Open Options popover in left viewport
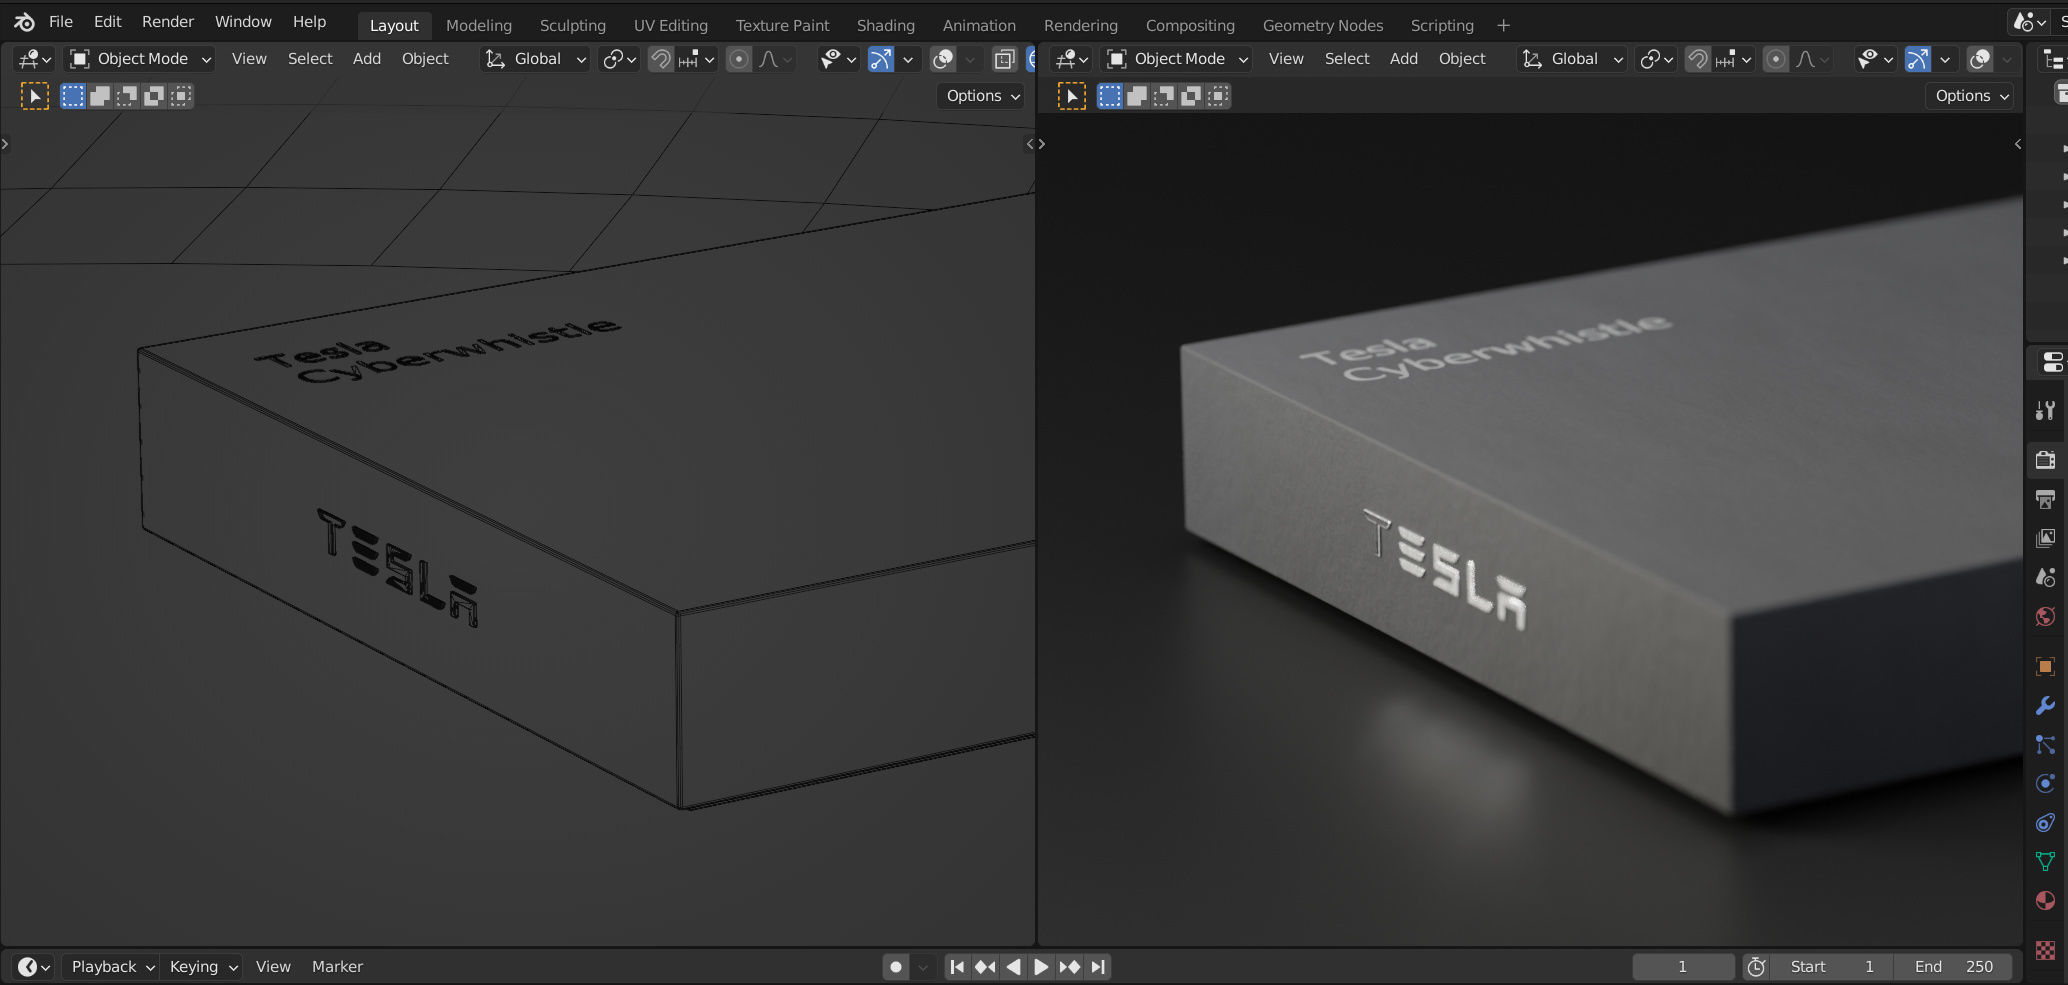Screen dimensions: 2068x985 click(982, 96)
